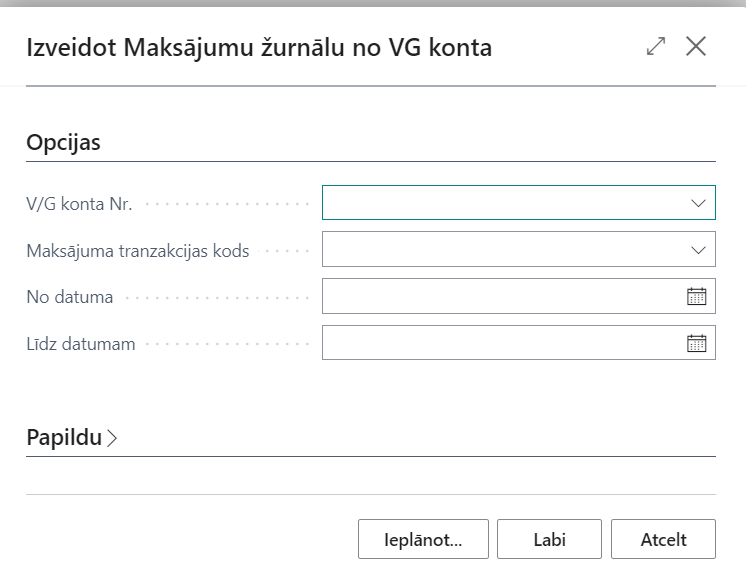The height and width of the screenshot is (581, 746).
Task: Click inside the Līdz datumam date field
Action: tap(500, 343)
